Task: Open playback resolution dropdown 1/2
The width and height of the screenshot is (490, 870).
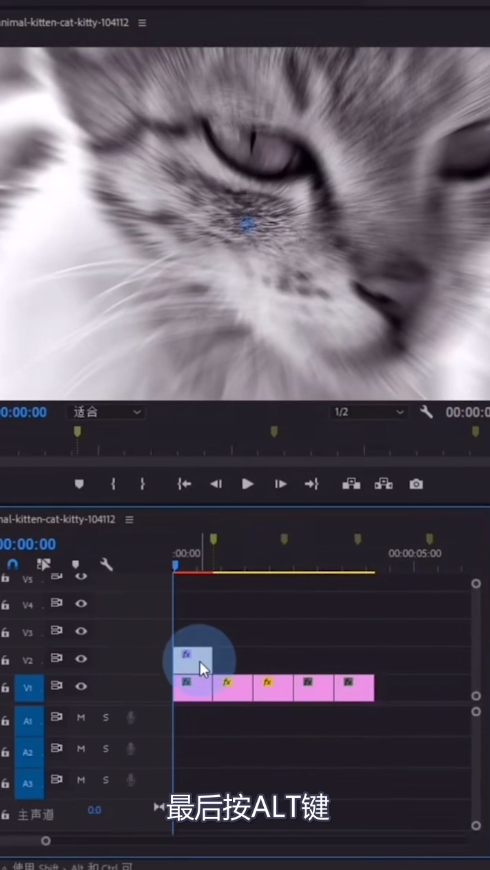Action: click(368, 412)
